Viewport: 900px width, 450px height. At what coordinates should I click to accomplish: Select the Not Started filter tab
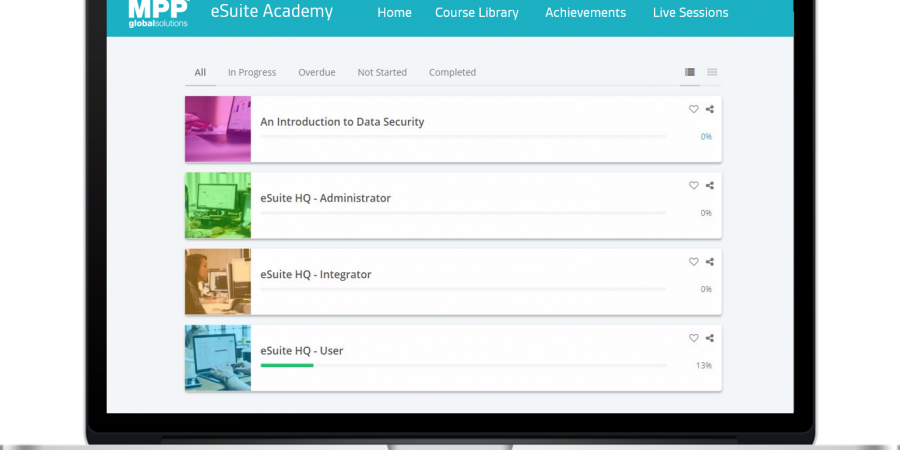(x=382, y=72)
